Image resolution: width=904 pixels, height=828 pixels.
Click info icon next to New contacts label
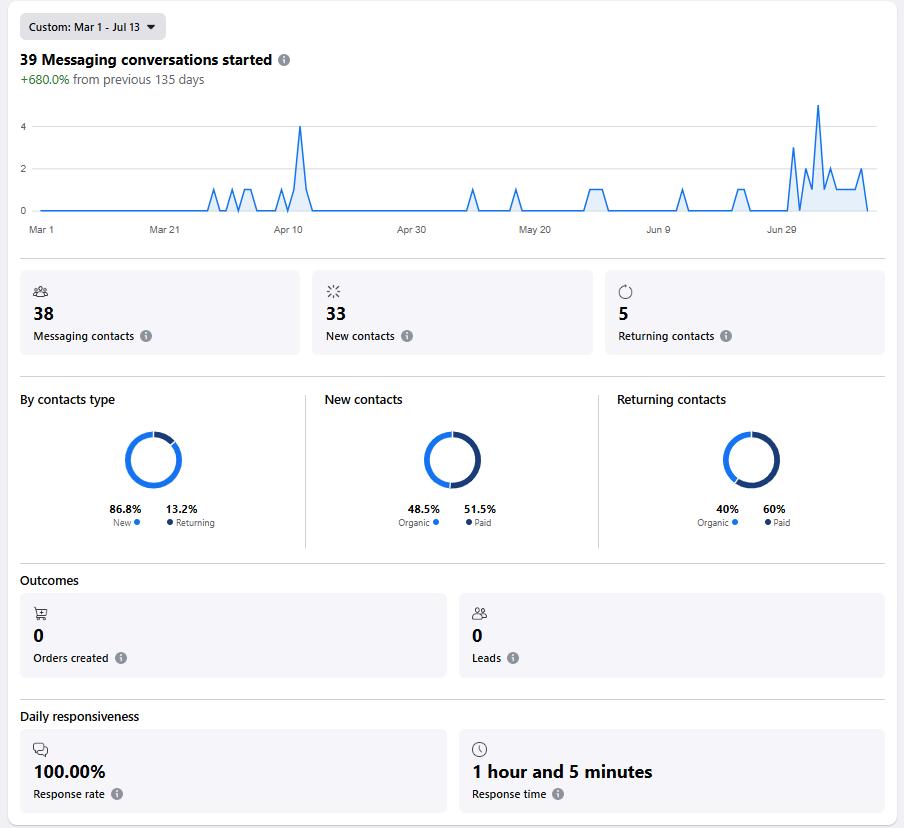click(x=407, y=336)
